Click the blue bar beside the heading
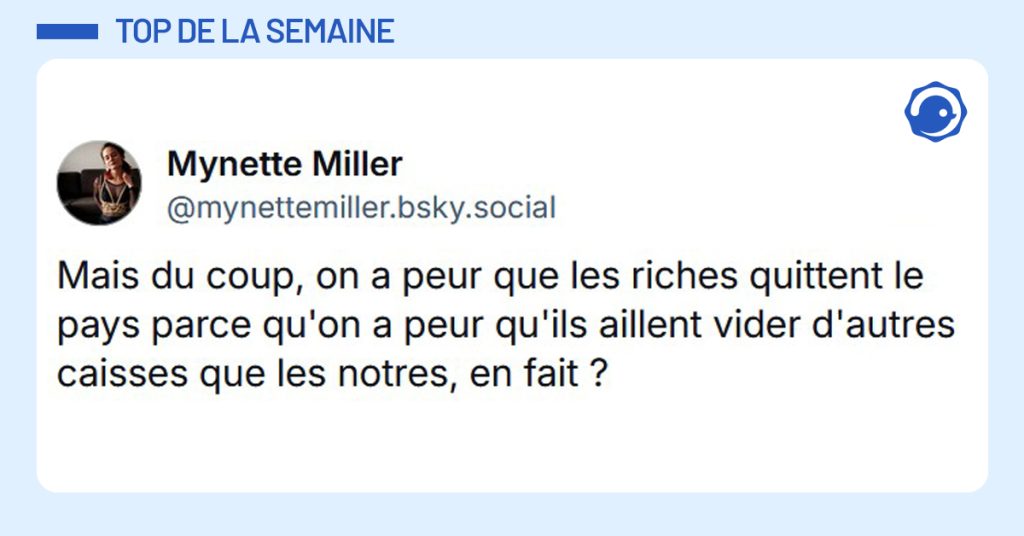1024x536 pixels. [x=67, y=32]
